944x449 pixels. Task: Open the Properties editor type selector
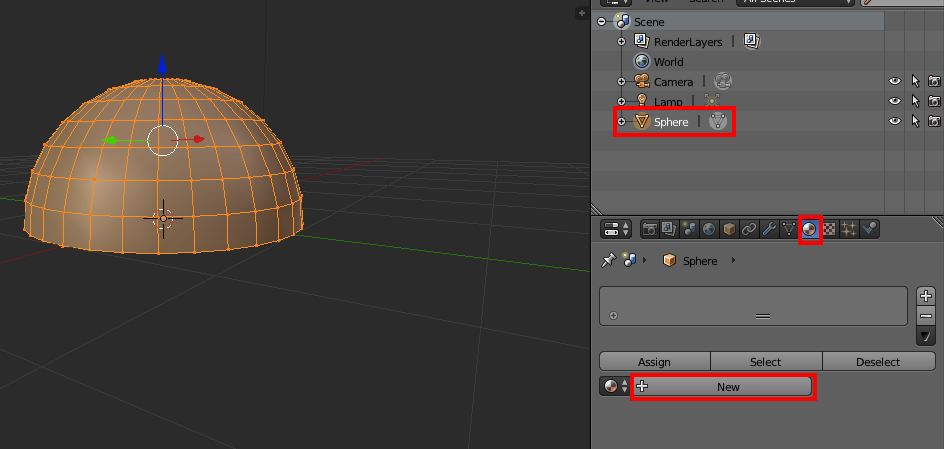[615, 229]
